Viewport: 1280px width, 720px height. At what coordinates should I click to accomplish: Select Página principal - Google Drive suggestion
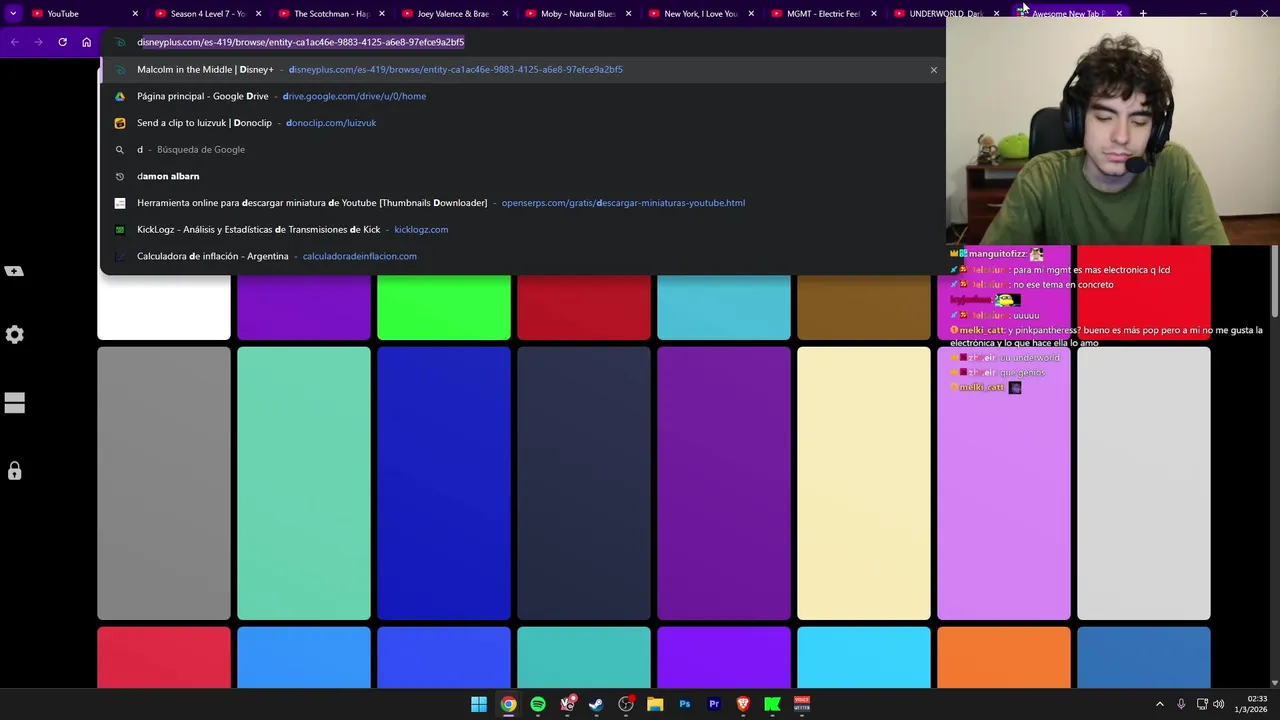point(522,96)
